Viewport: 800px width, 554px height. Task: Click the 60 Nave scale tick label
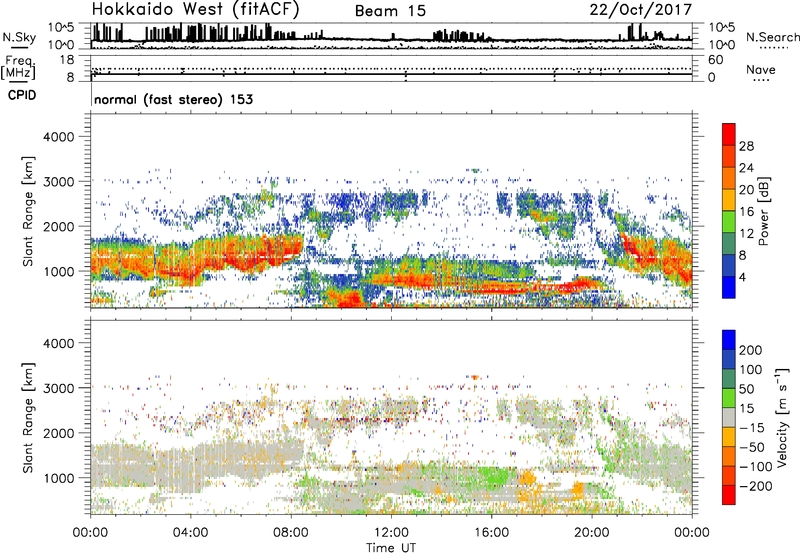coord(715,60)
